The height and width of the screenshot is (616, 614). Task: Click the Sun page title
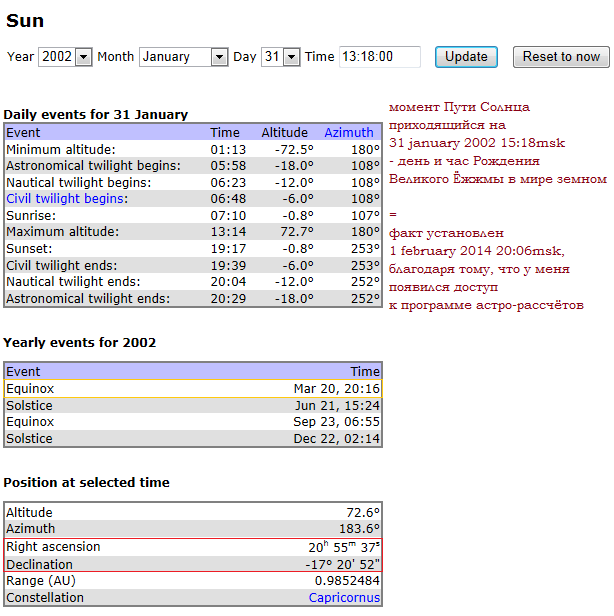(x=25, y=20)
